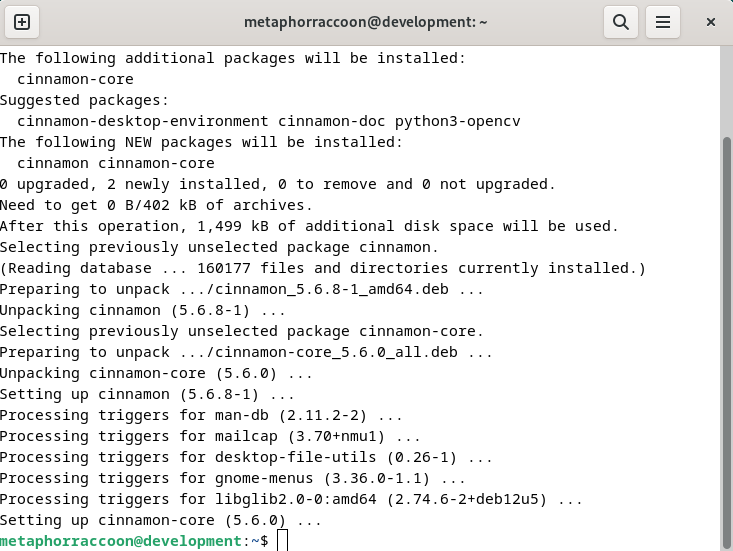The width and height of the screenshot is (733, 551).
Task: Open the hamburger main menu
Action: [x=662, y=22]
